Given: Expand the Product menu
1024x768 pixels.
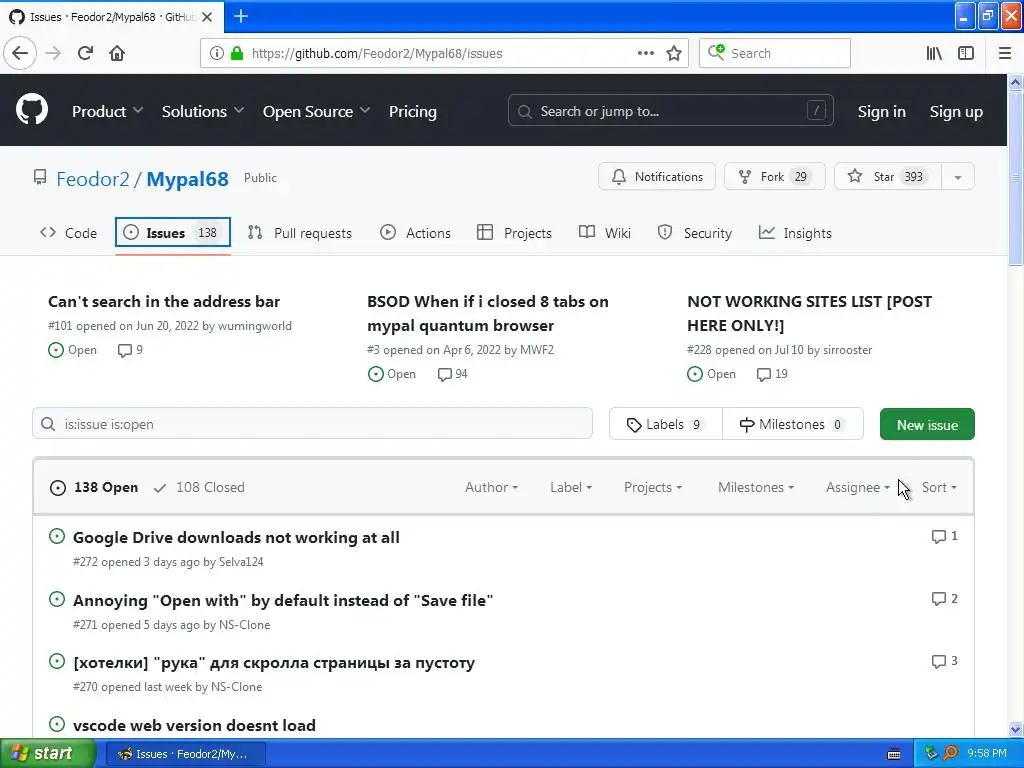Looking at the screenshot, I should [107, 112].
